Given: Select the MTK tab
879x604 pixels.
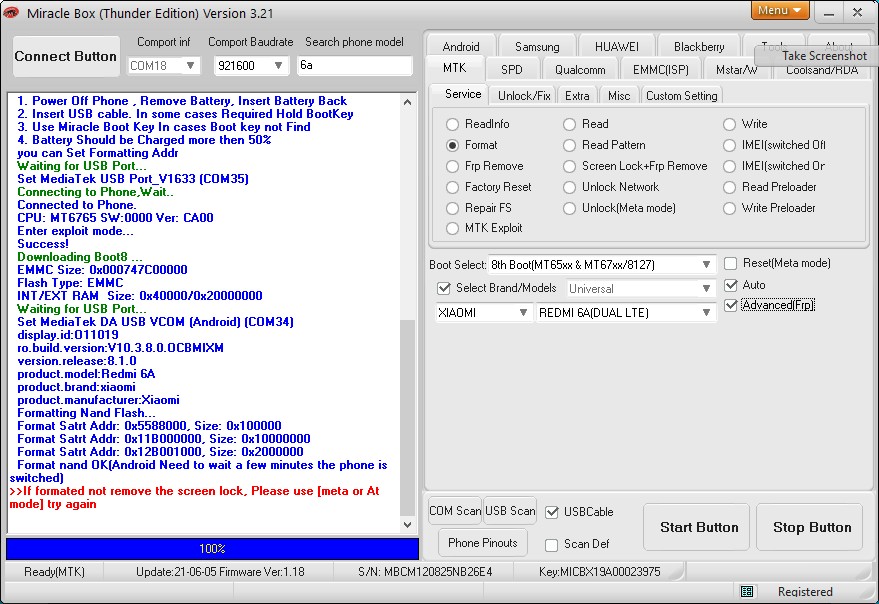Looking at the screenshot, I should pyautogui.click(x=455, y=68).
